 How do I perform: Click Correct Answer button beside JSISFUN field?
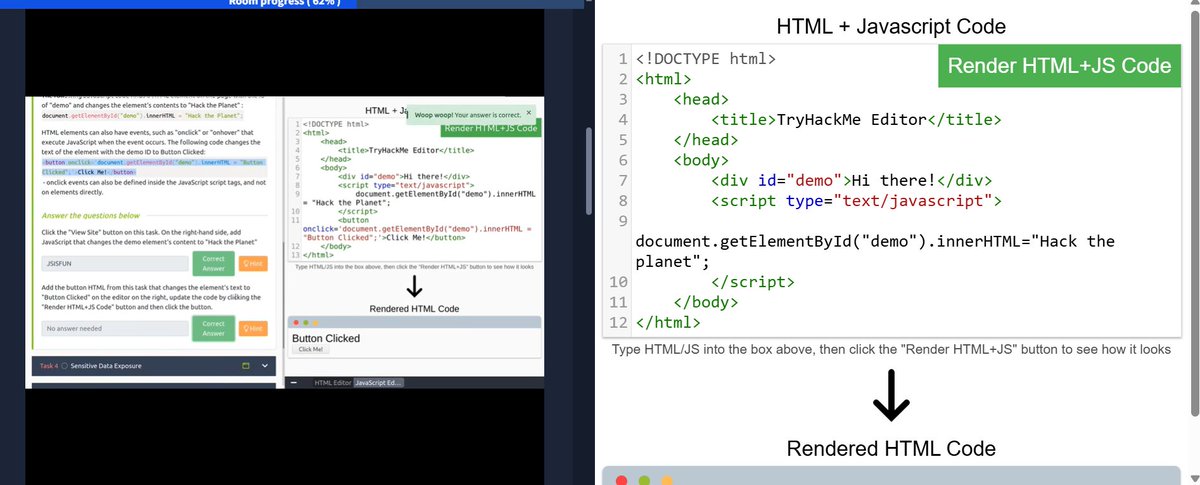coord(213,264)
